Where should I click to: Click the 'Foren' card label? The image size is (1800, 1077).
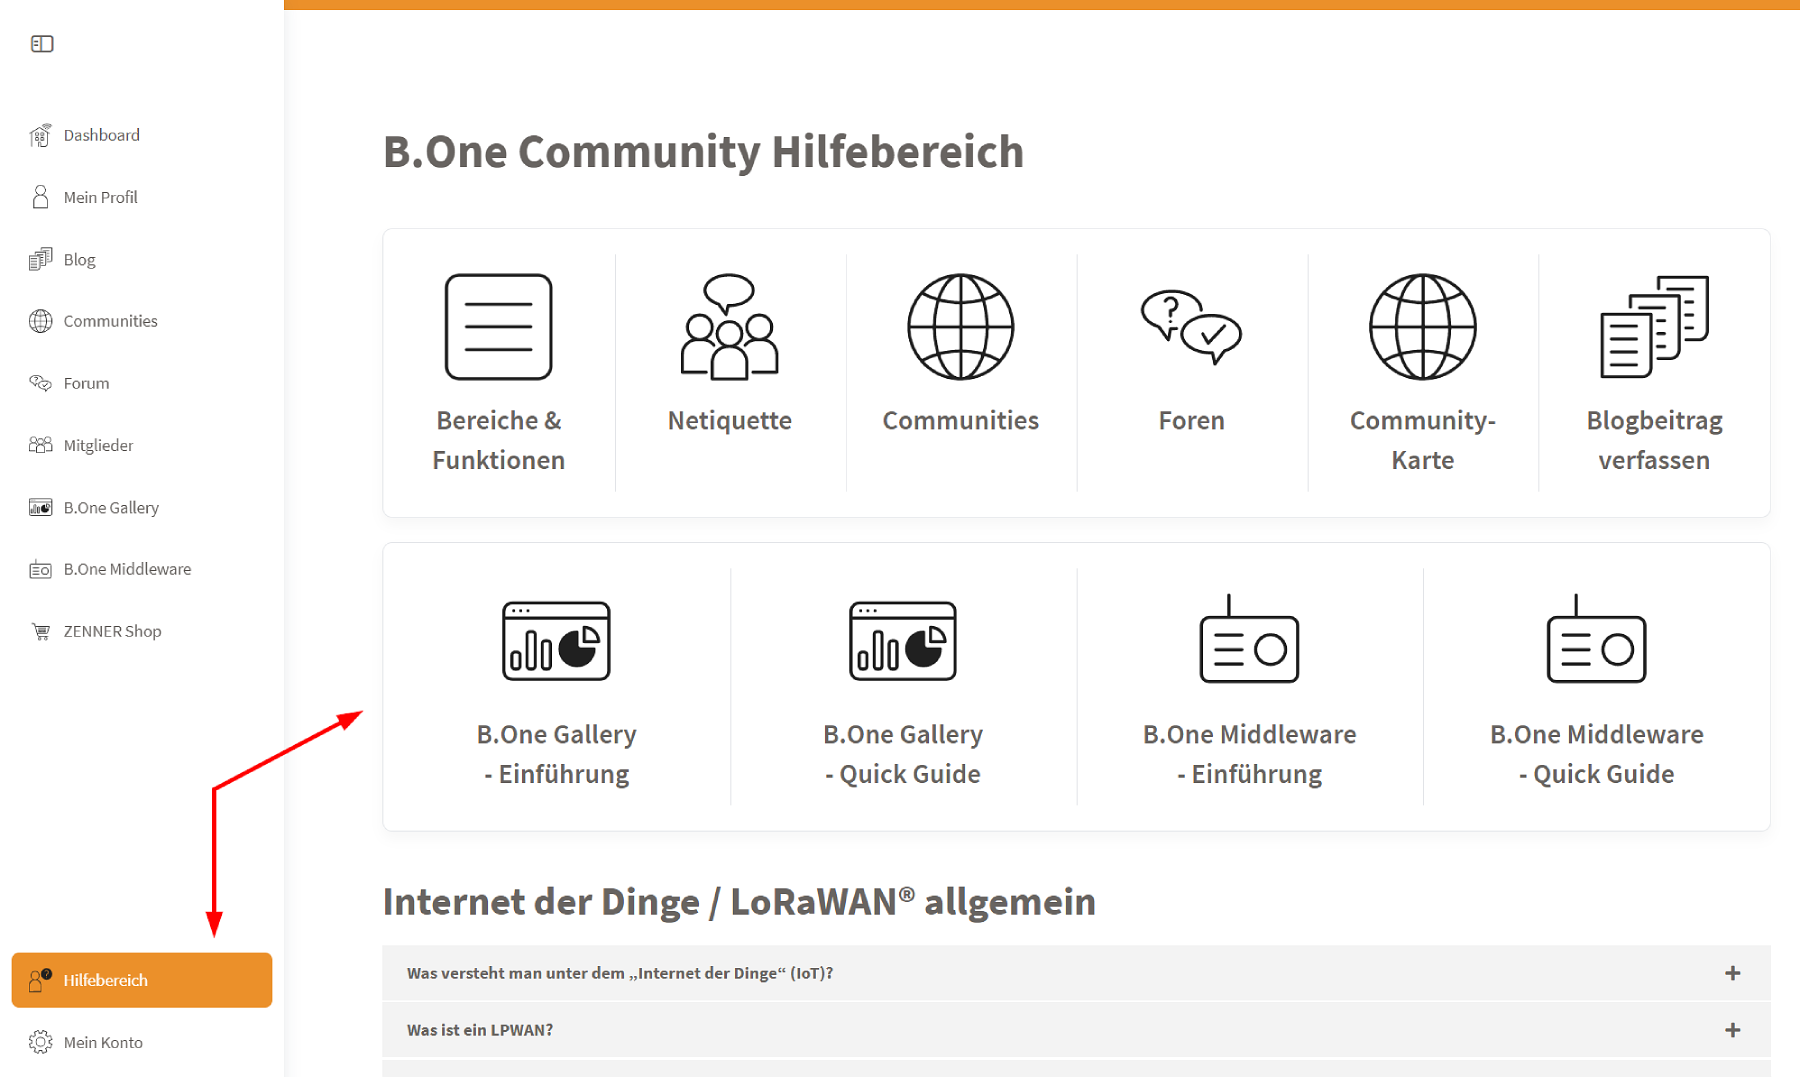point(1191,420)
